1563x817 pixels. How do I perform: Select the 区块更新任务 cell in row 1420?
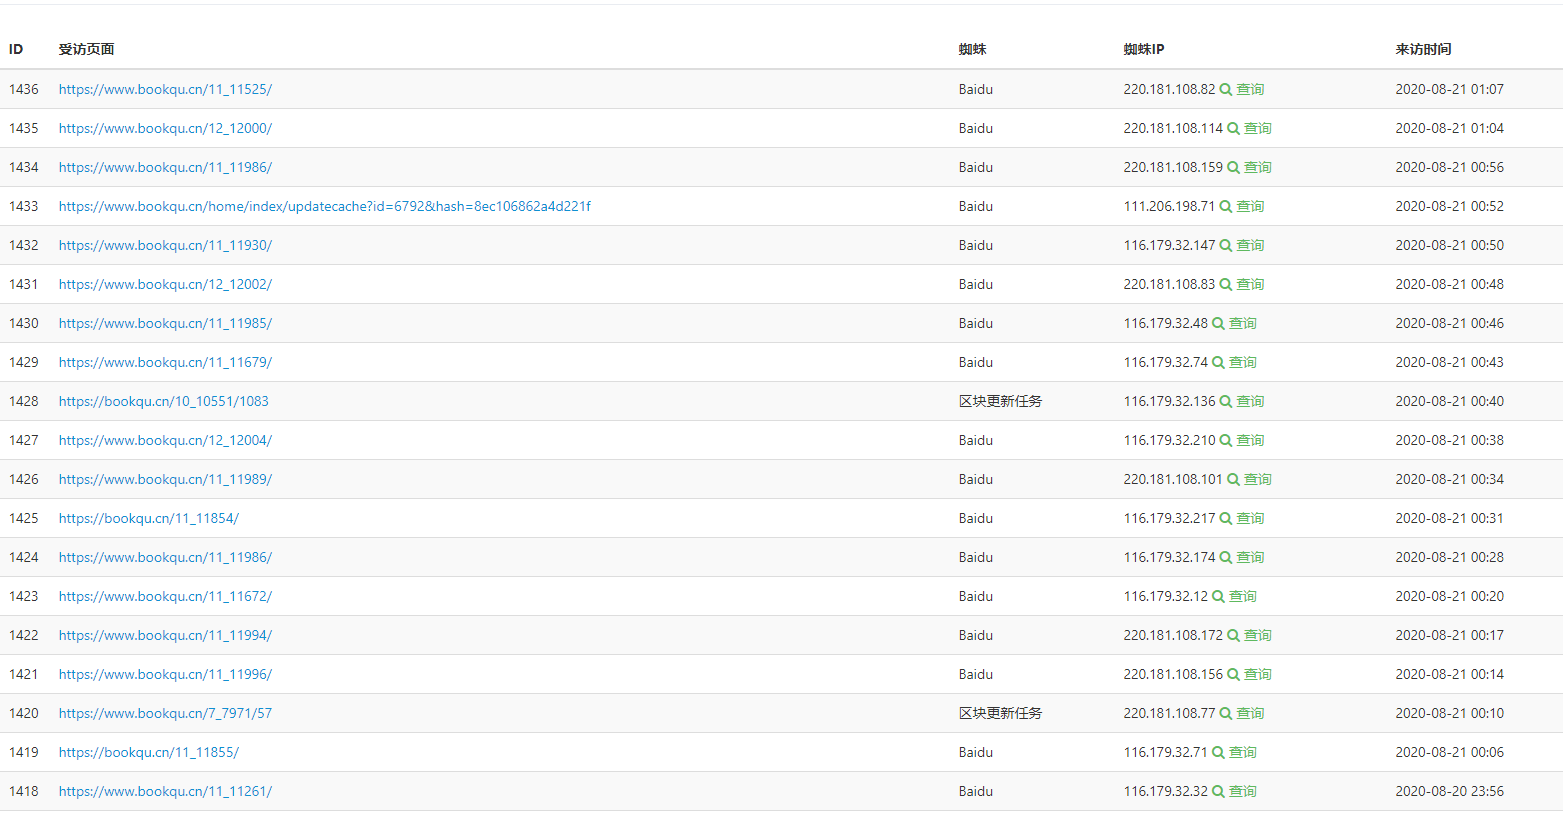point(1000,713)
